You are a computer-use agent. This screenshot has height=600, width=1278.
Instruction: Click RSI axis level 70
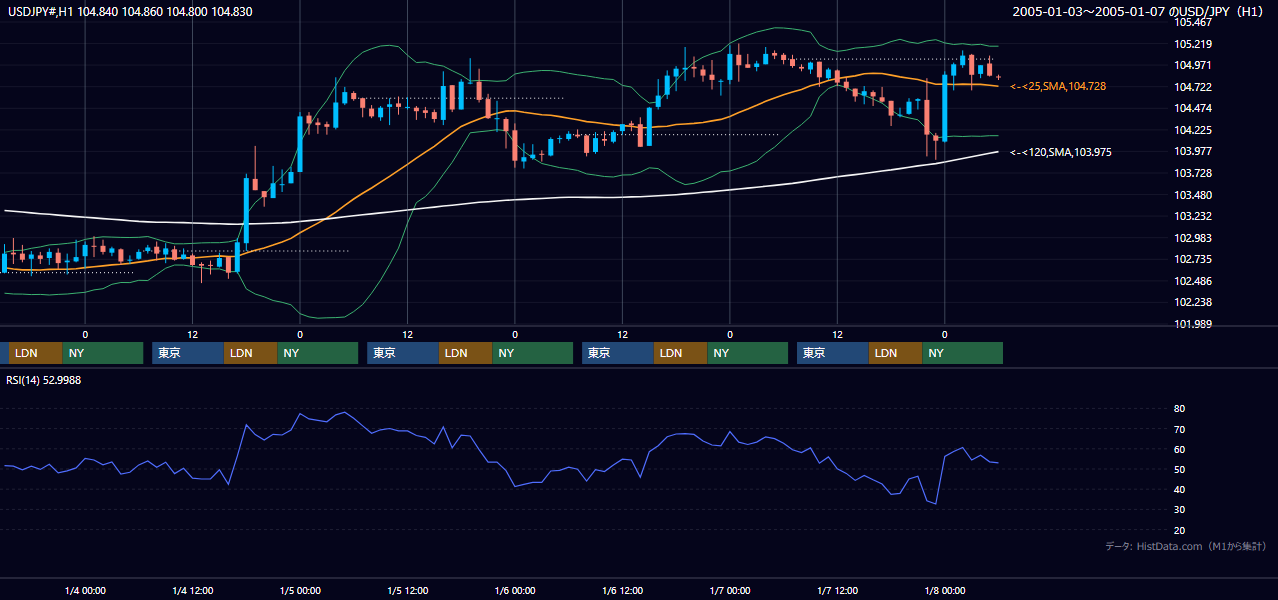tap(1180, 429)
